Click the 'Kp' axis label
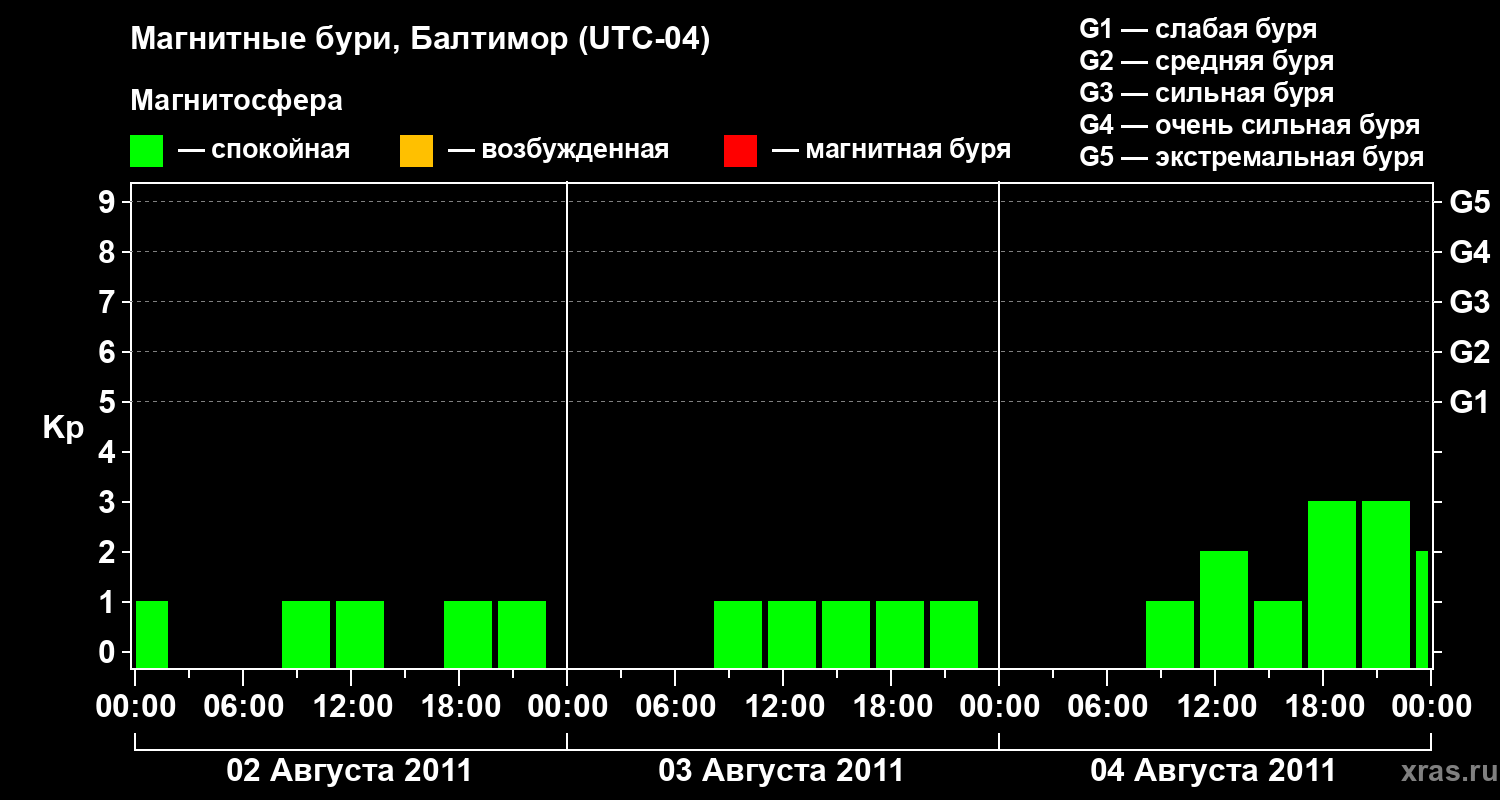Screen dimensions: 1500x800 pyautogui.click(x=63, y=428)
